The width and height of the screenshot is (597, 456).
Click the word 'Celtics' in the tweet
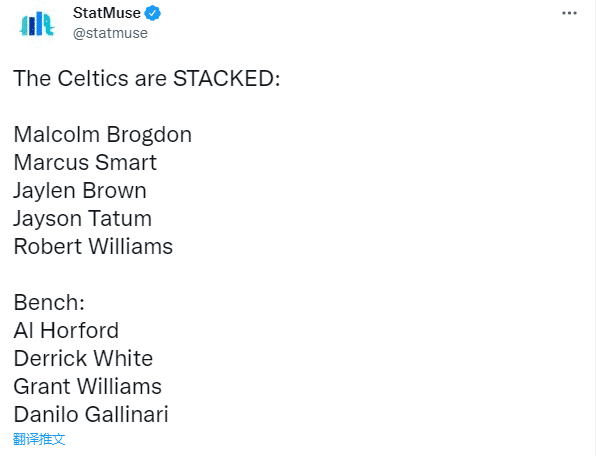click(93, 79)
